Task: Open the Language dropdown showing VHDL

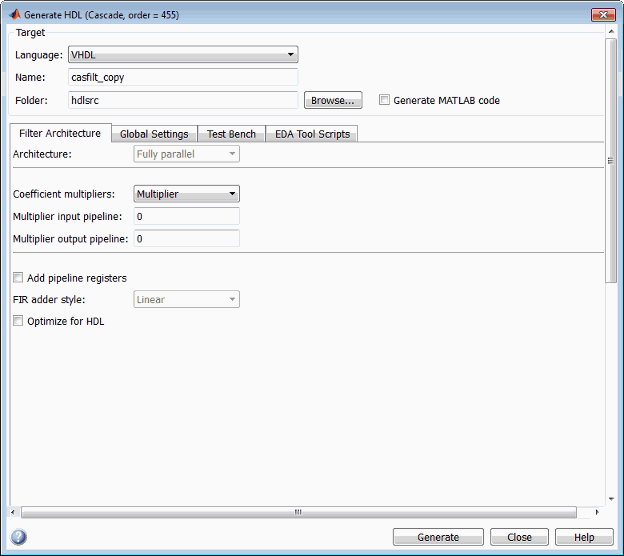Action: tap(183, 55)
